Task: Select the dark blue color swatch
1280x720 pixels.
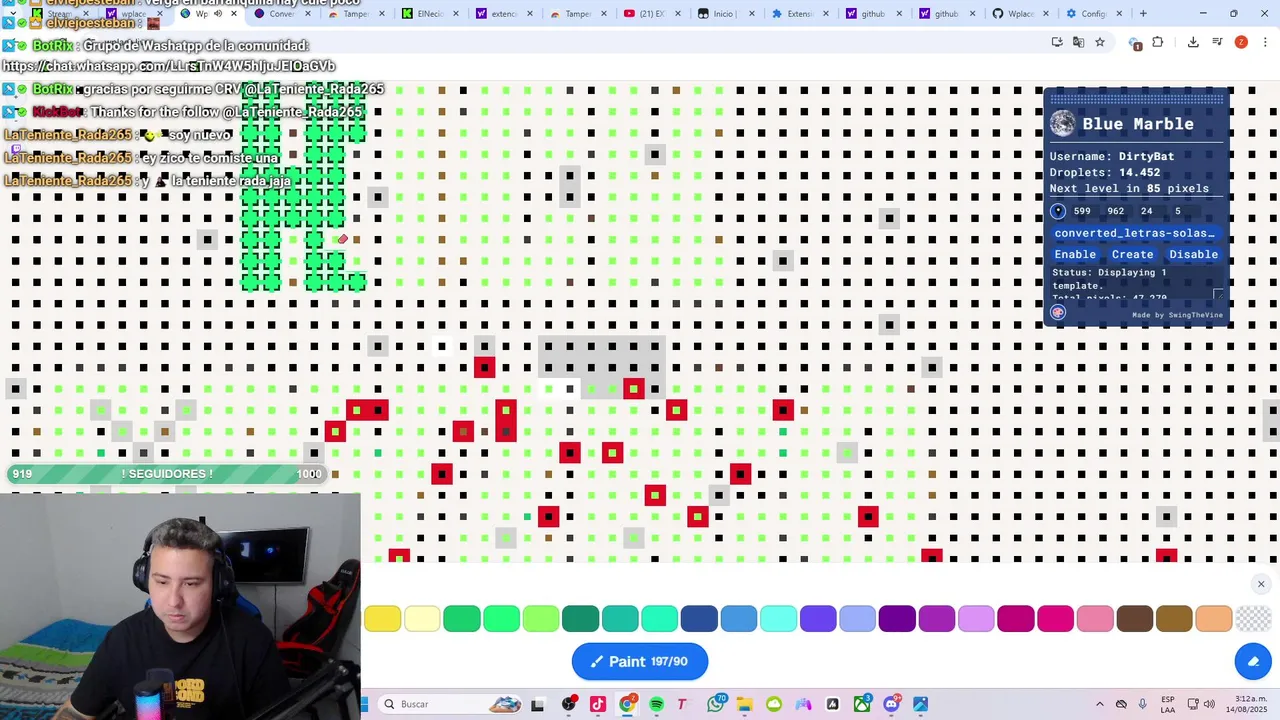Action: coord(699,619)
